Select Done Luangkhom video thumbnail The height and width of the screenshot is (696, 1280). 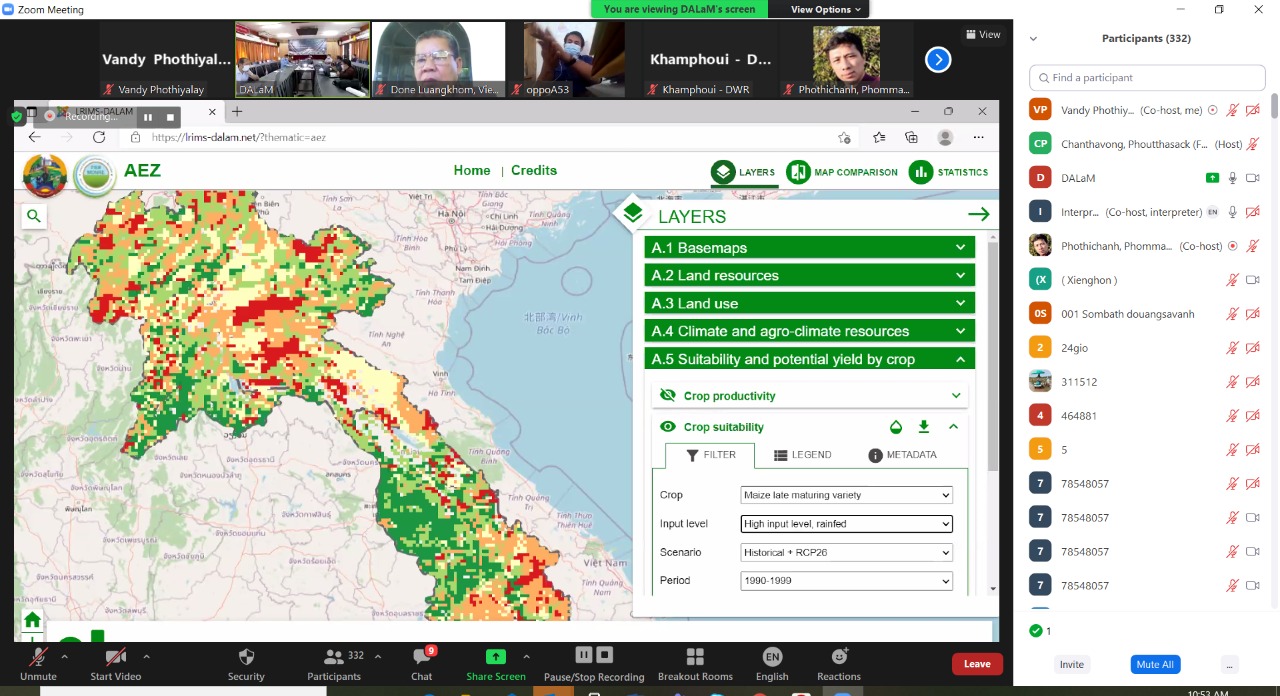click(438, 60)
